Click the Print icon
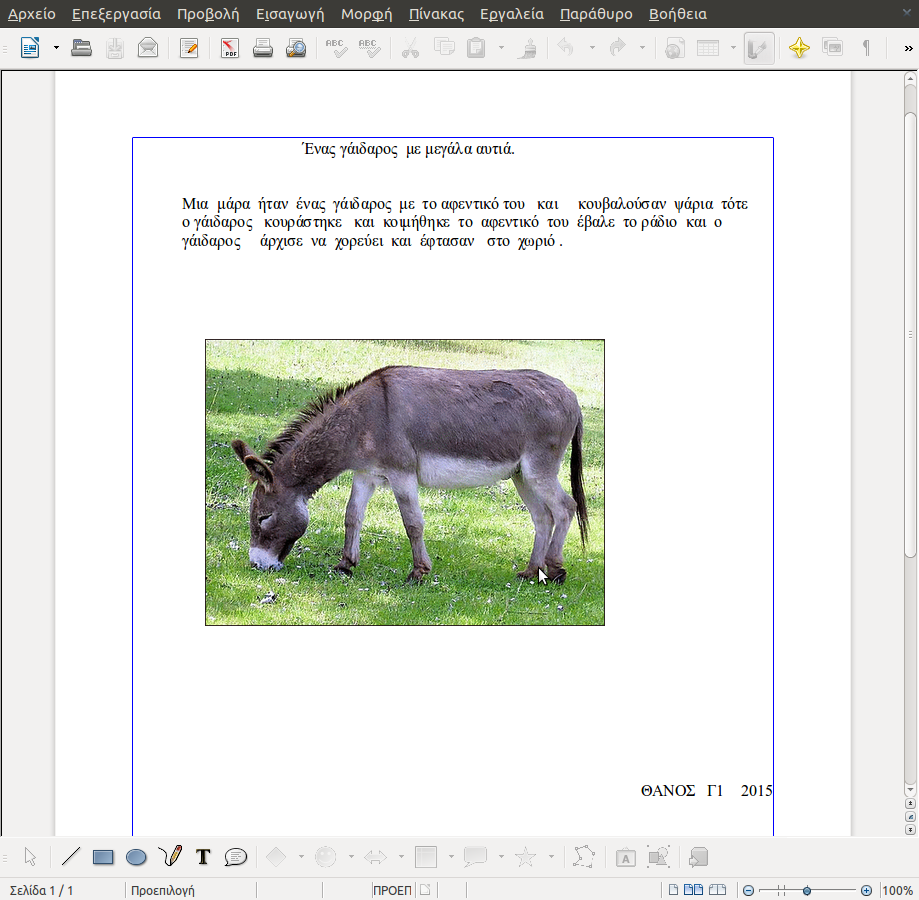This screenshot has width=919, height=900. tap(263, 47)
